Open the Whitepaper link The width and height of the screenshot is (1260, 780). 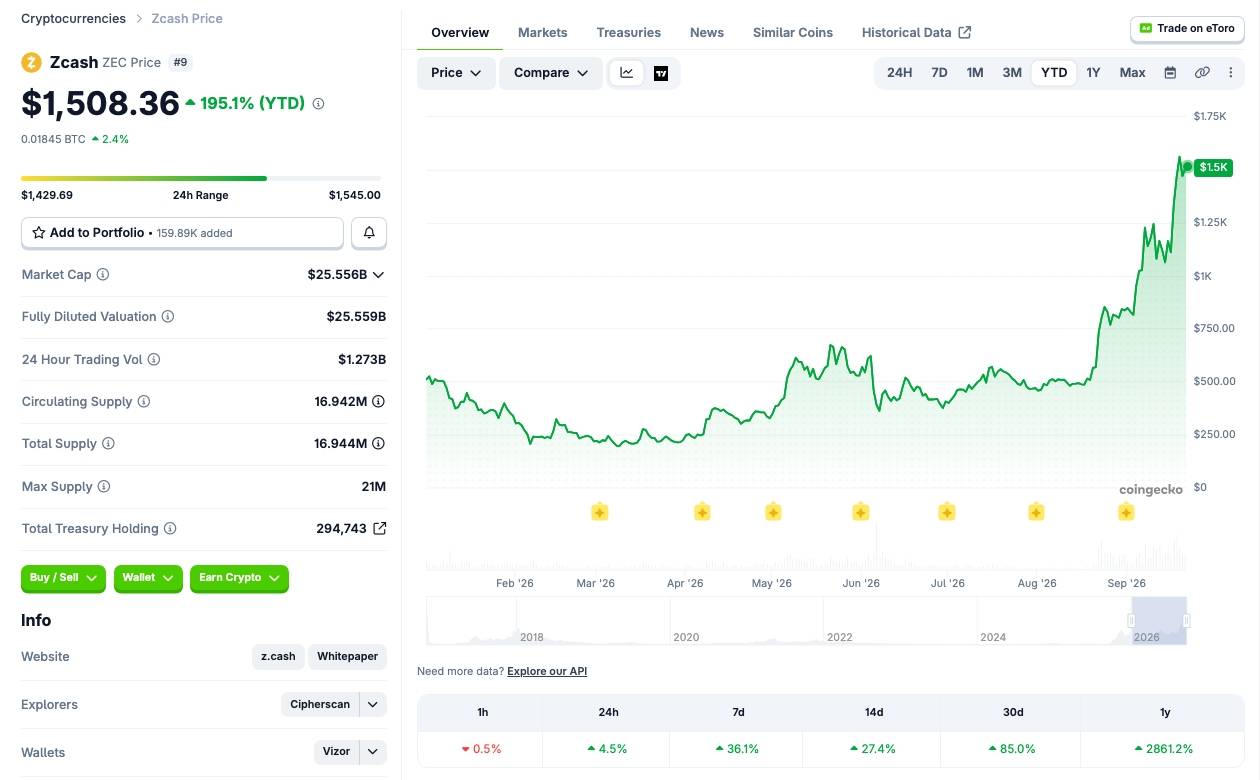[x=347, y=657]
